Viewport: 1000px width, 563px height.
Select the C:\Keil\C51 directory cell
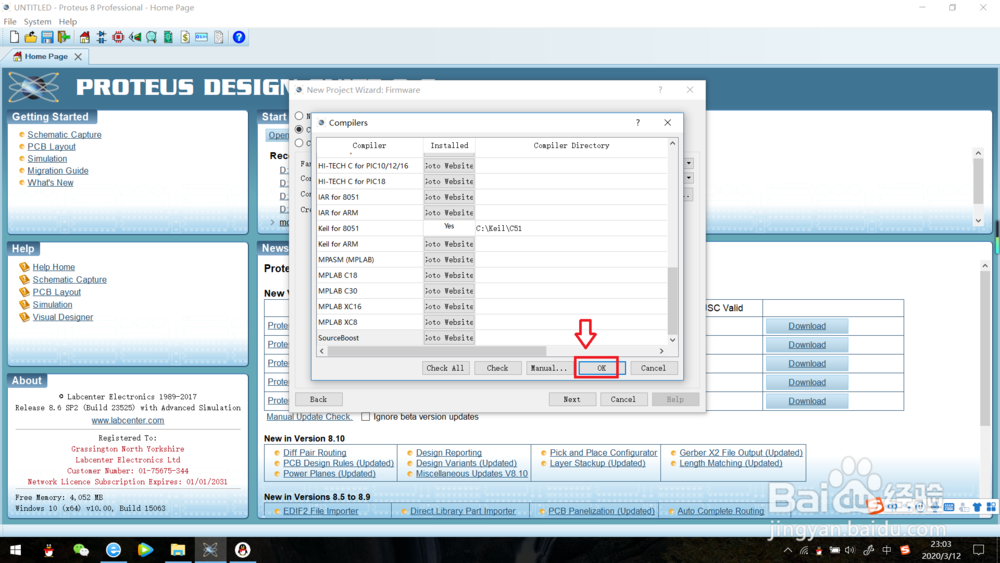(571, 228)
